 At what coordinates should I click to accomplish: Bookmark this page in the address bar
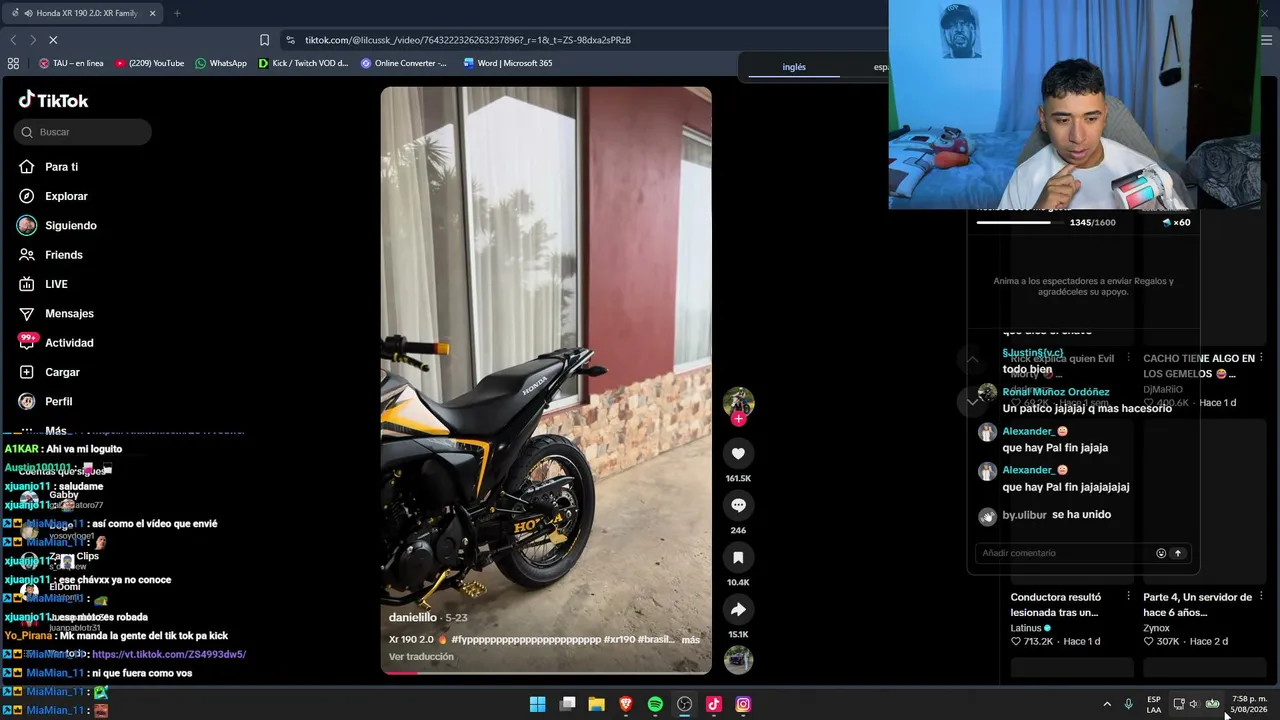(264, 40)
